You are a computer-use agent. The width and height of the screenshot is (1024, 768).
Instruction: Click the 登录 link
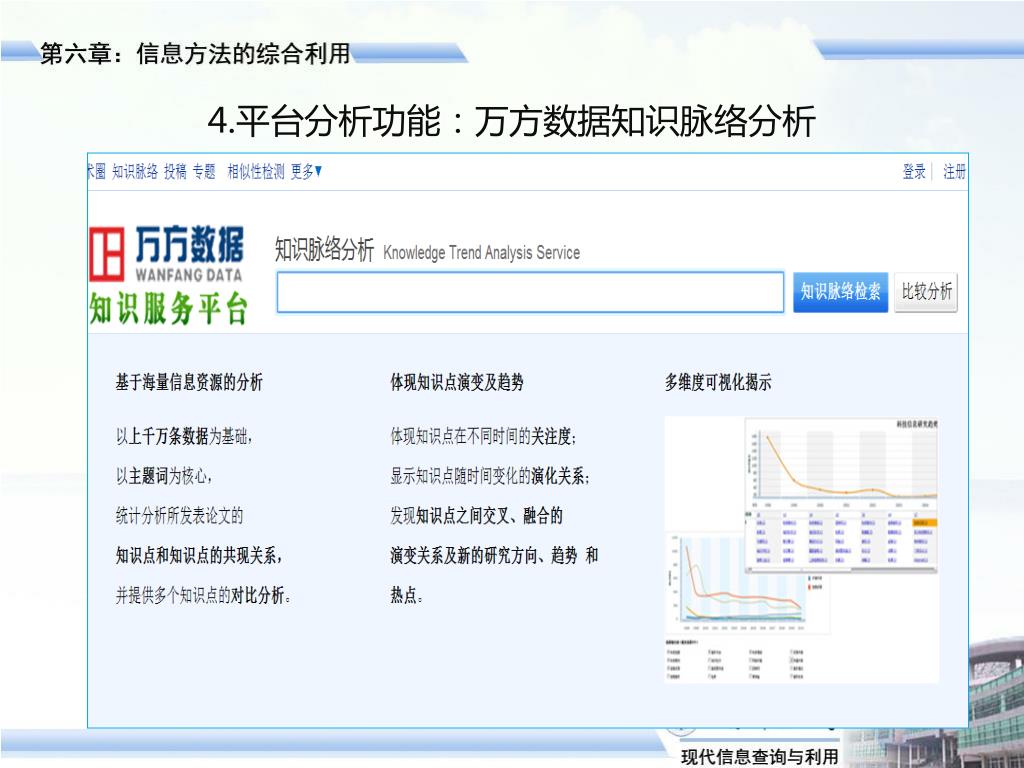(914, 172)
